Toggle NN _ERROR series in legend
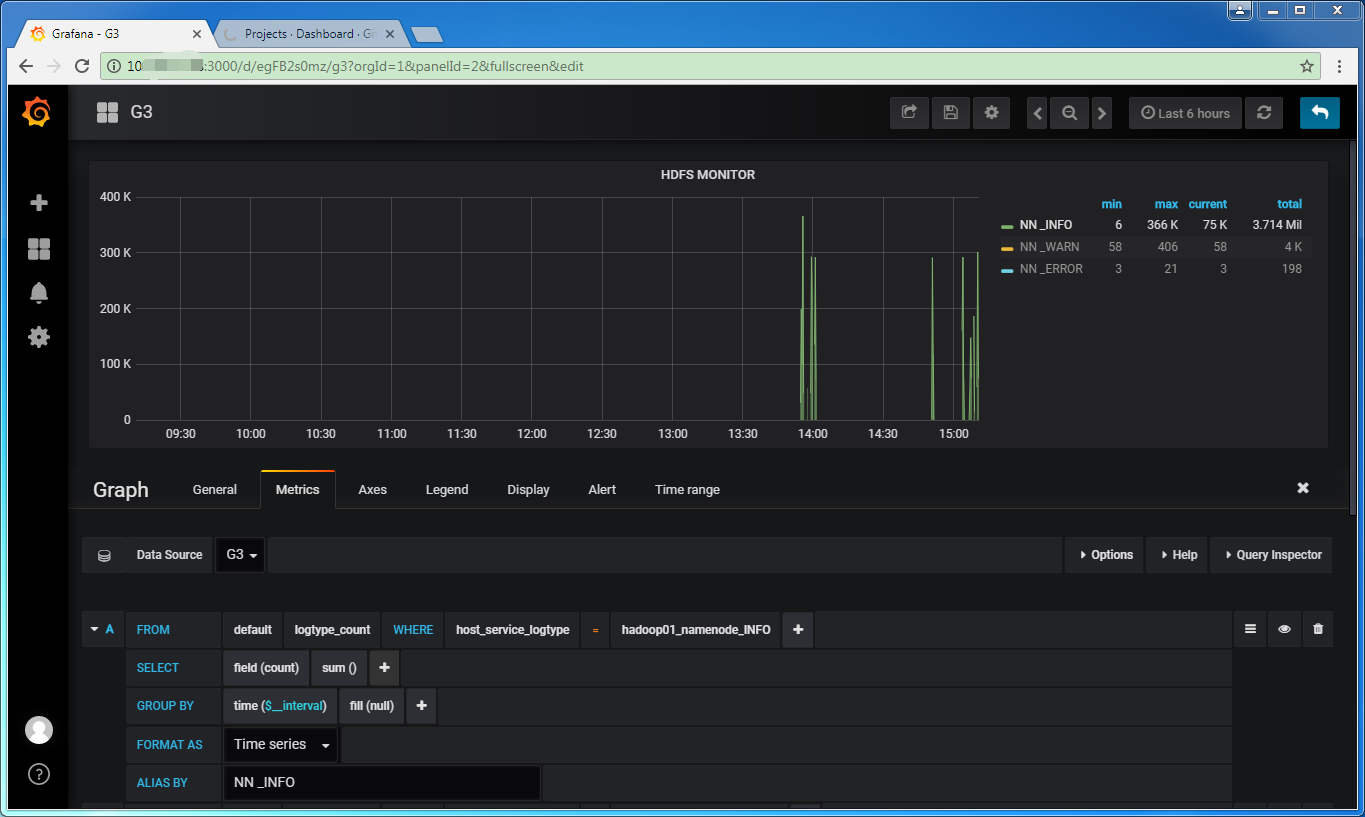 click(x=1051, y=269)
